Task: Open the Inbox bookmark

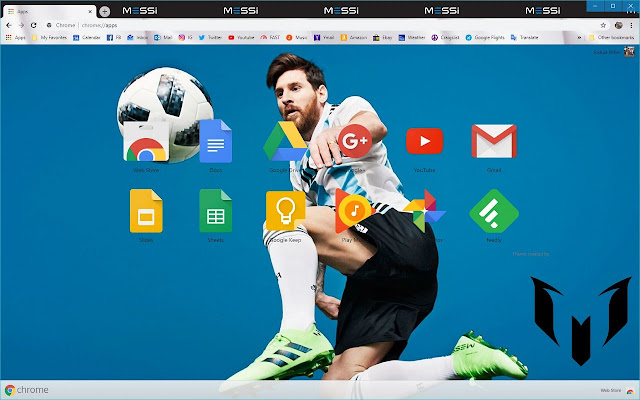Action: pos(137,38)
